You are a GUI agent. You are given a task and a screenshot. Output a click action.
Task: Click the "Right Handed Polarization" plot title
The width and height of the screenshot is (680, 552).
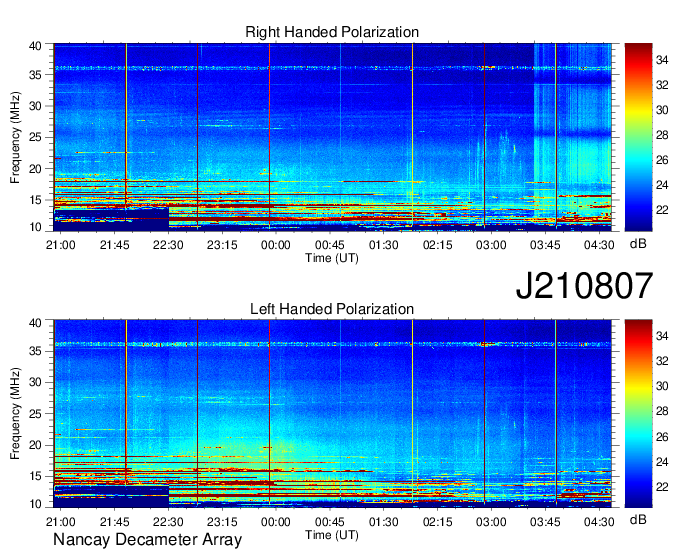coord(332,32)
